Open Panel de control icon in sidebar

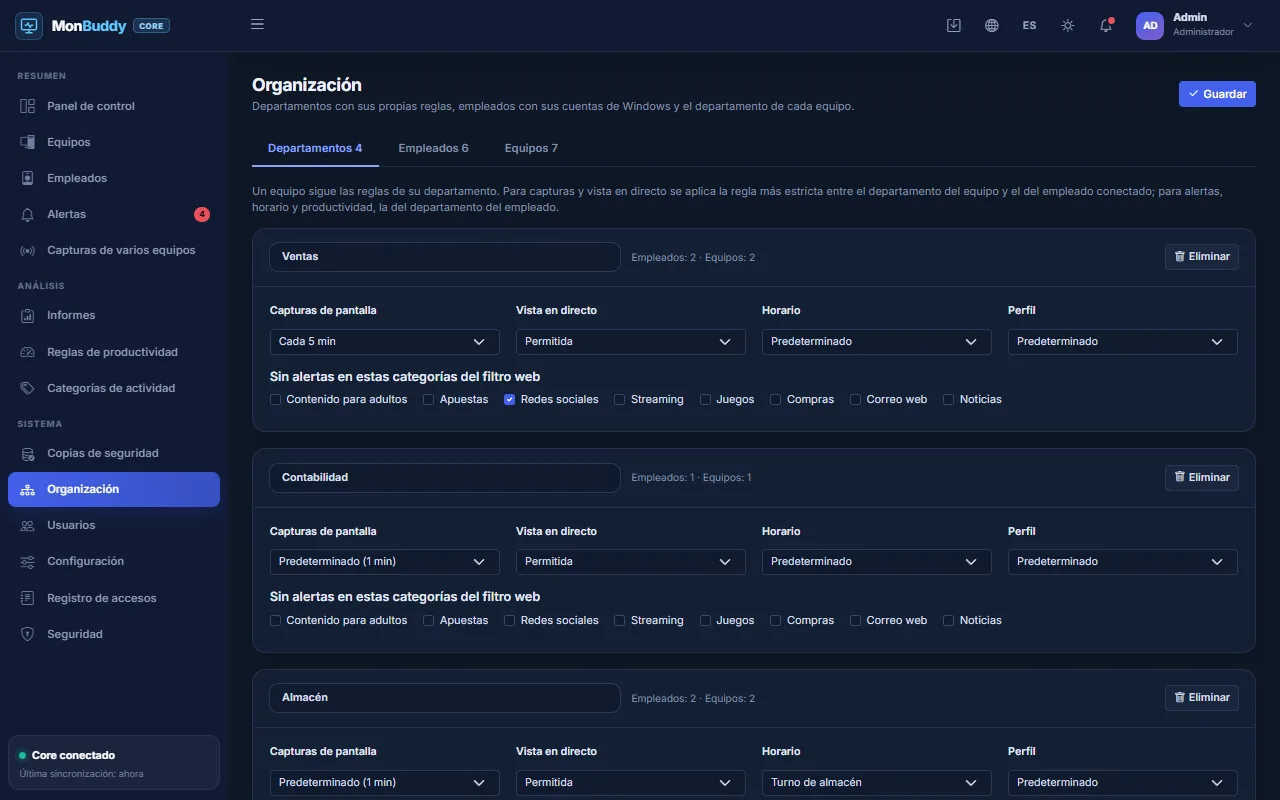[28, 106]
